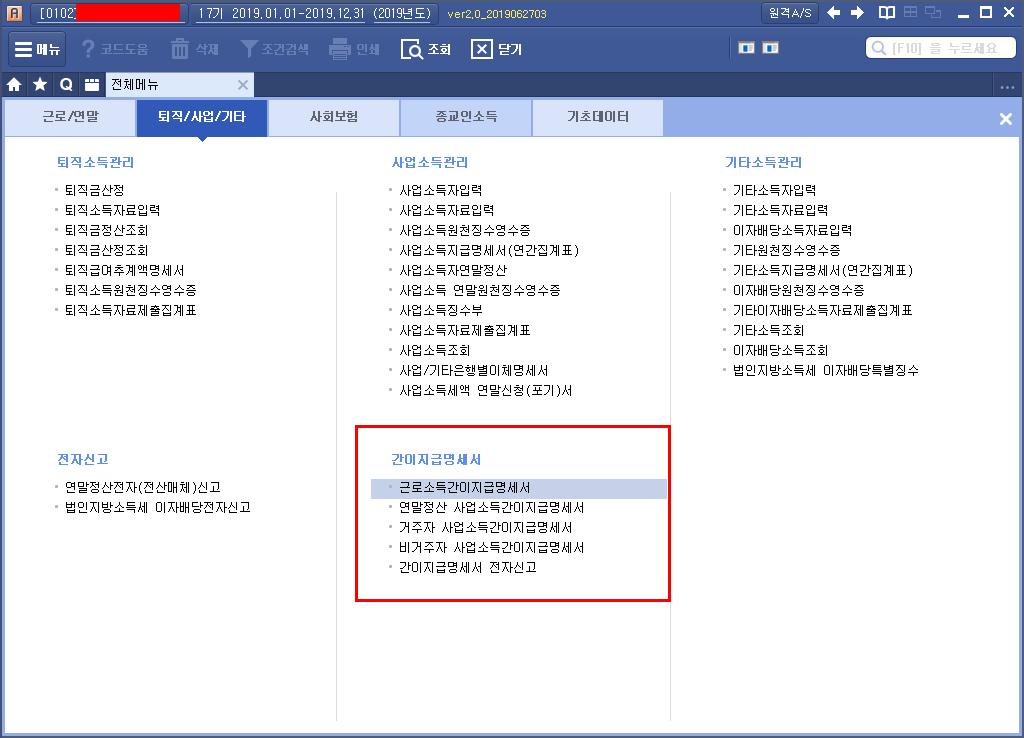Open 기타원천징수영수증

(786, 250)
